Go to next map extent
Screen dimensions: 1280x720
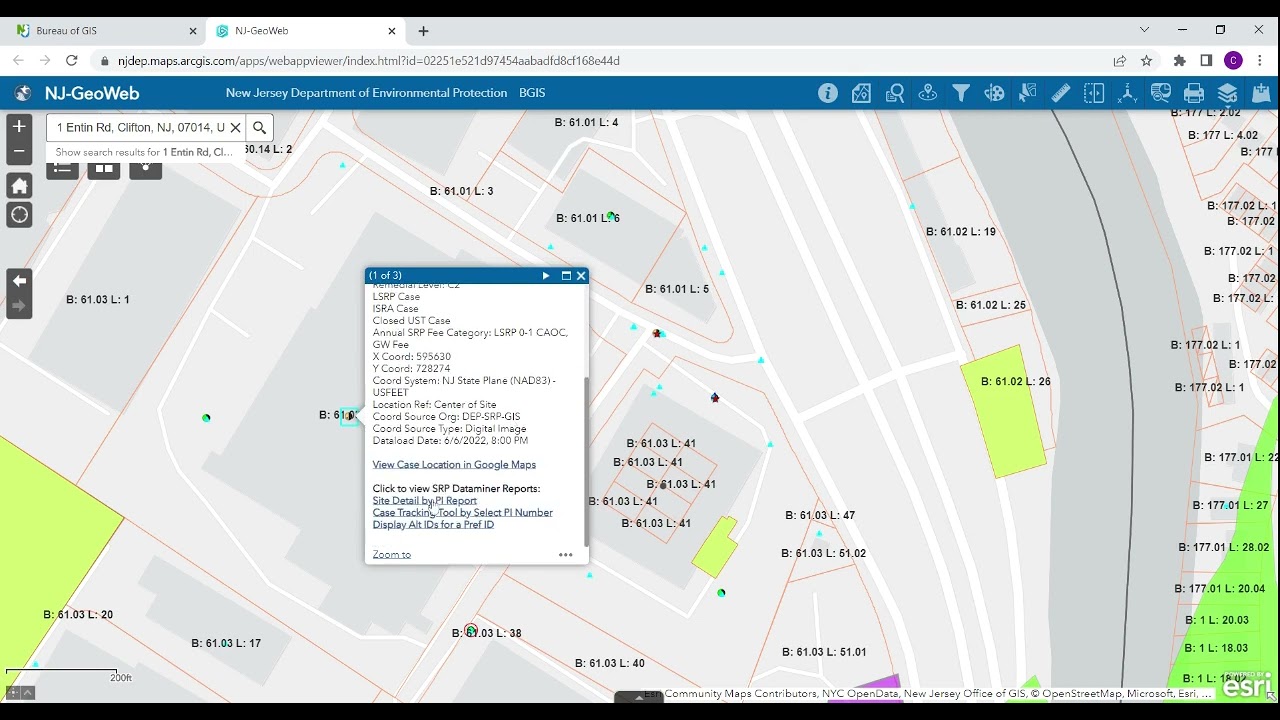point(19,306)
